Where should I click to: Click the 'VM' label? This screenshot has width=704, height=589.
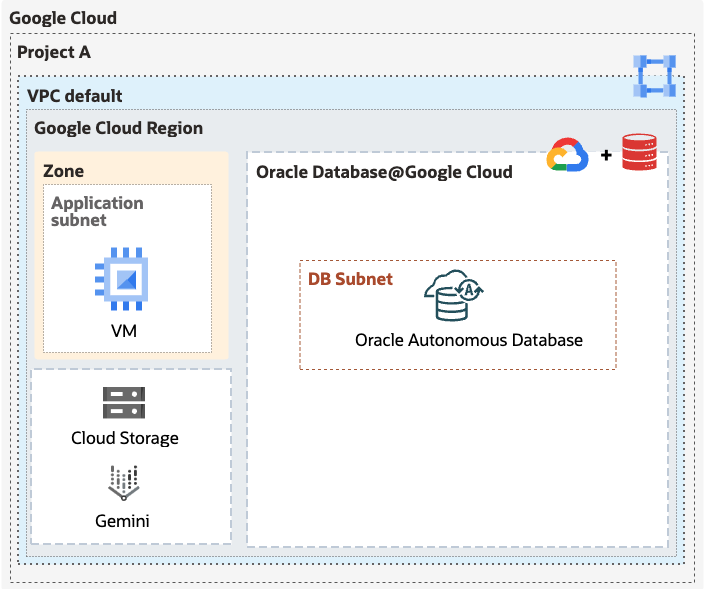coord(124,331)
